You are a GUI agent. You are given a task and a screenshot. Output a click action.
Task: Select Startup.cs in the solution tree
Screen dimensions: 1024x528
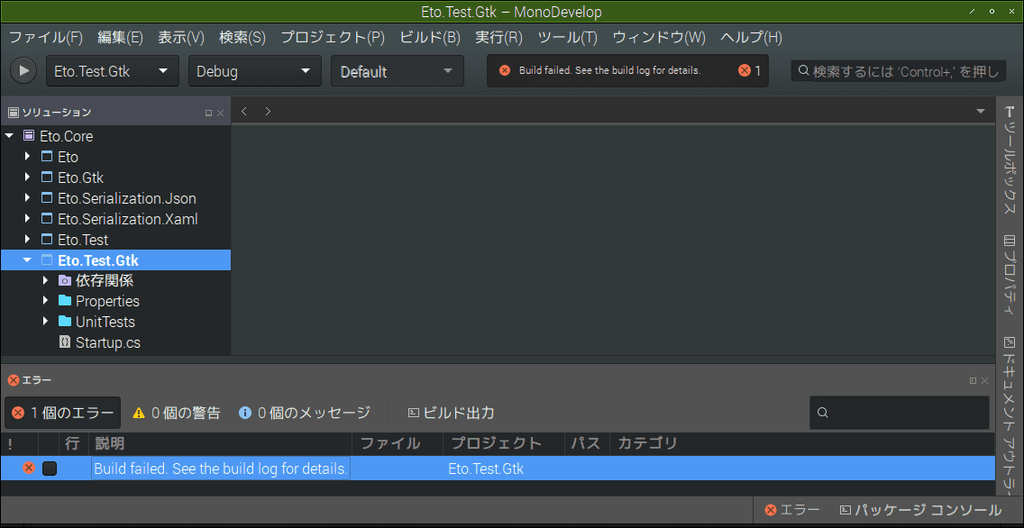point(108,342)
